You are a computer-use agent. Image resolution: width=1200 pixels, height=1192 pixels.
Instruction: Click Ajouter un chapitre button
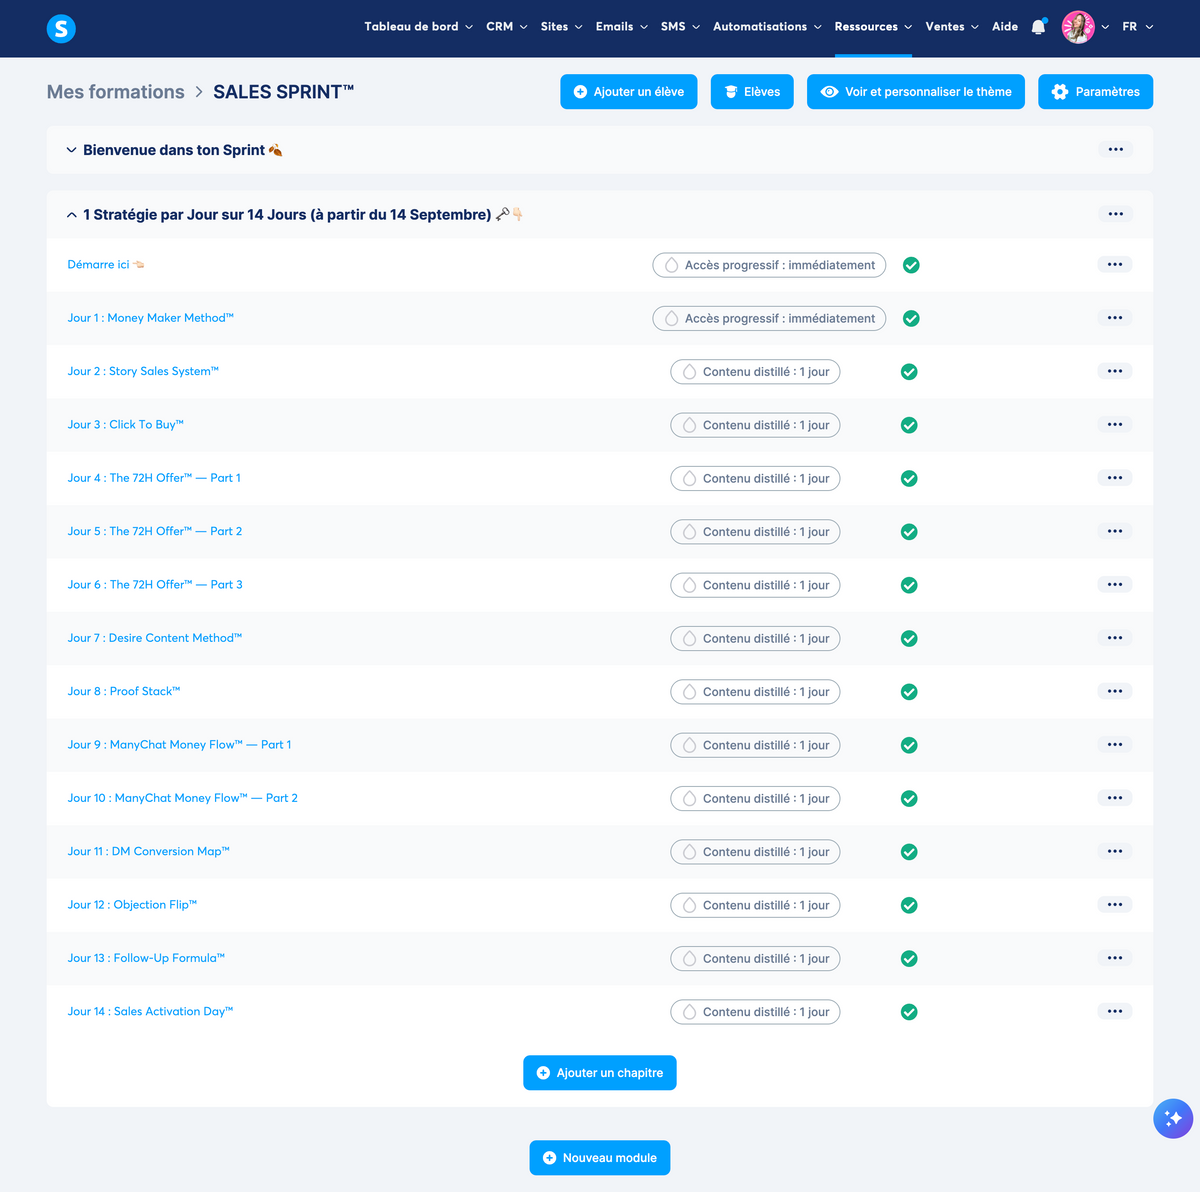(600, 1073)
